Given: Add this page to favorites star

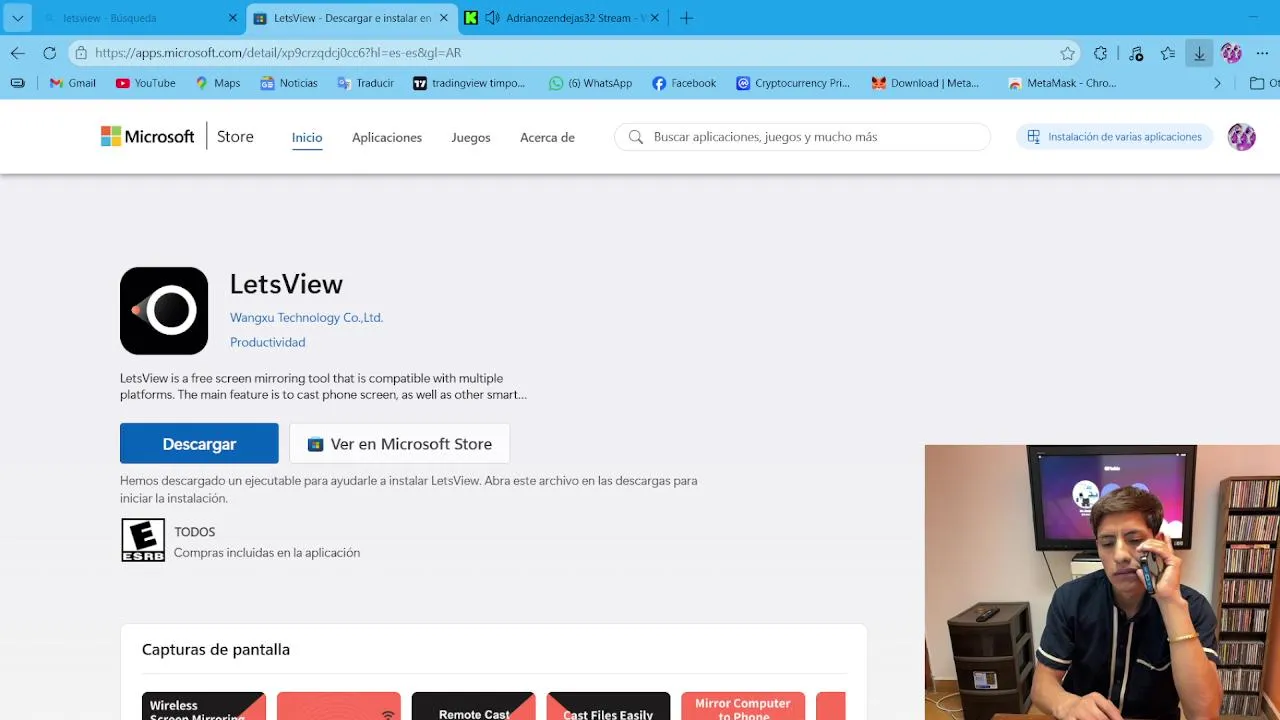Looking at the screenshot, I should (x=1067, y=53).
